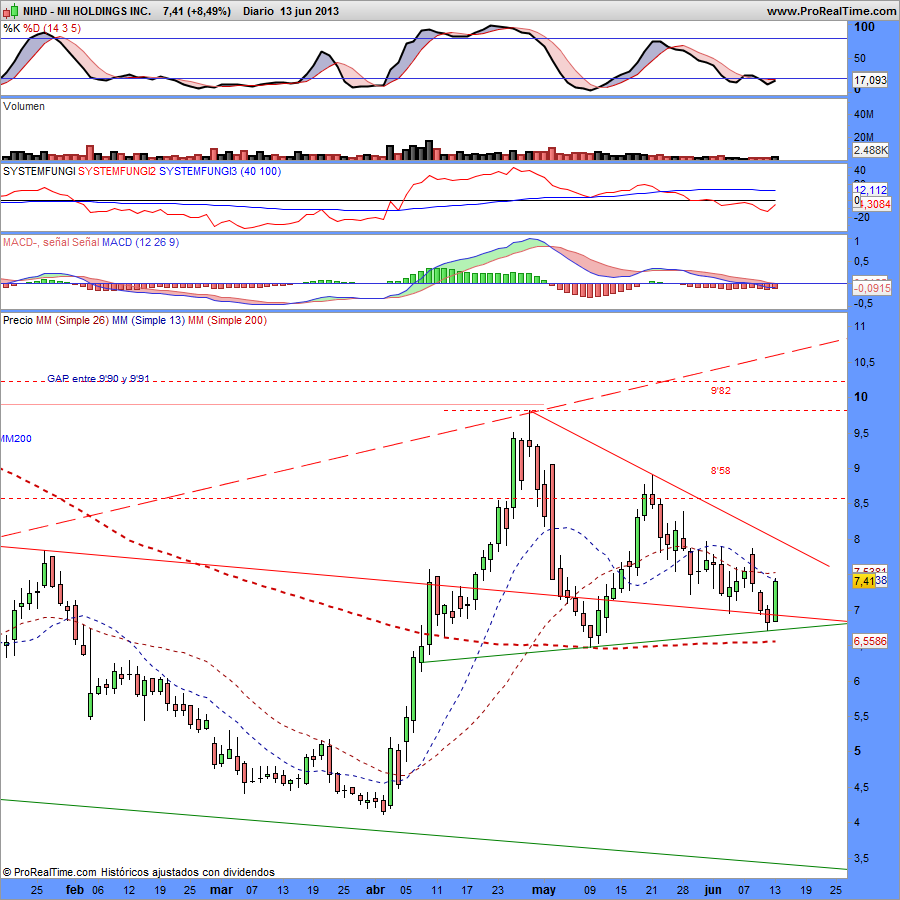Image resolution: width=900 pixels, height=900 pixels.
Task: Click the 'MM (Simple 13)' label
Action: coord(149,320)
